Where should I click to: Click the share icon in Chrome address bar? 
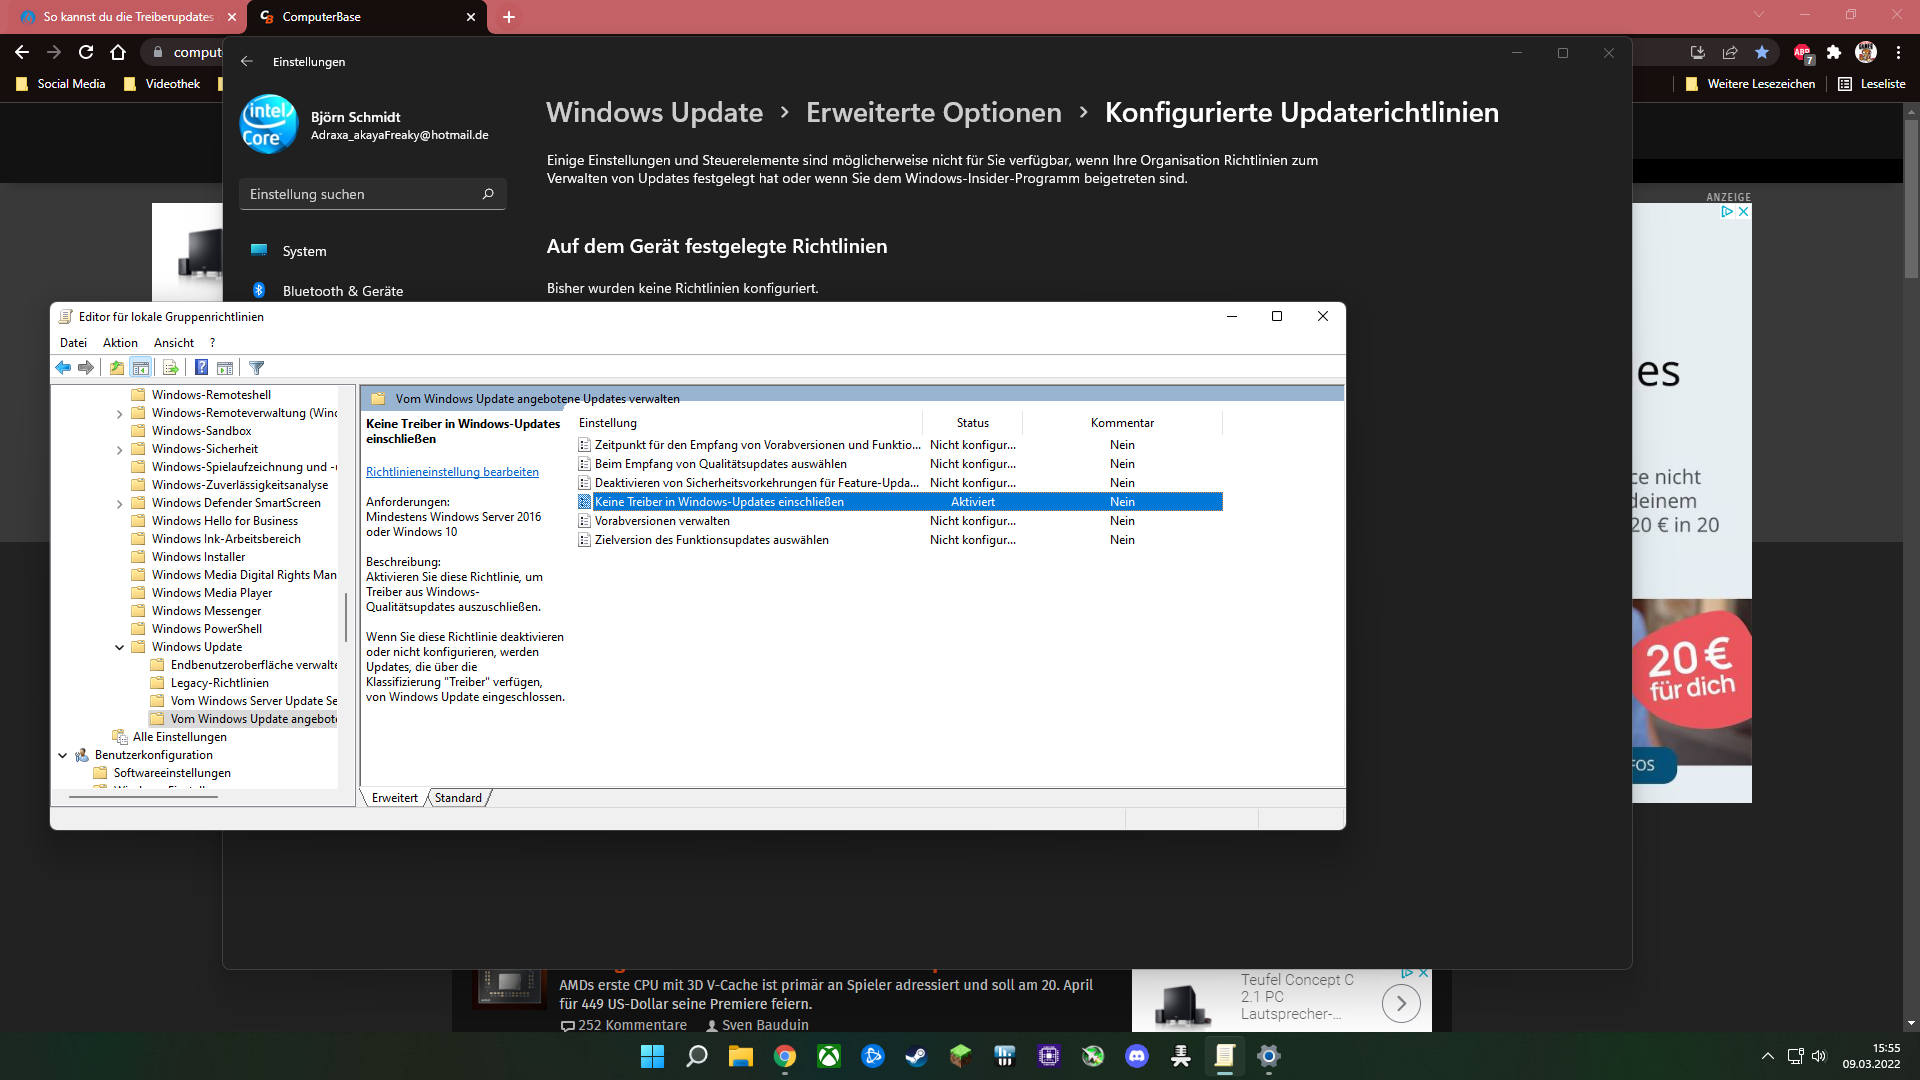(1730, 53)
